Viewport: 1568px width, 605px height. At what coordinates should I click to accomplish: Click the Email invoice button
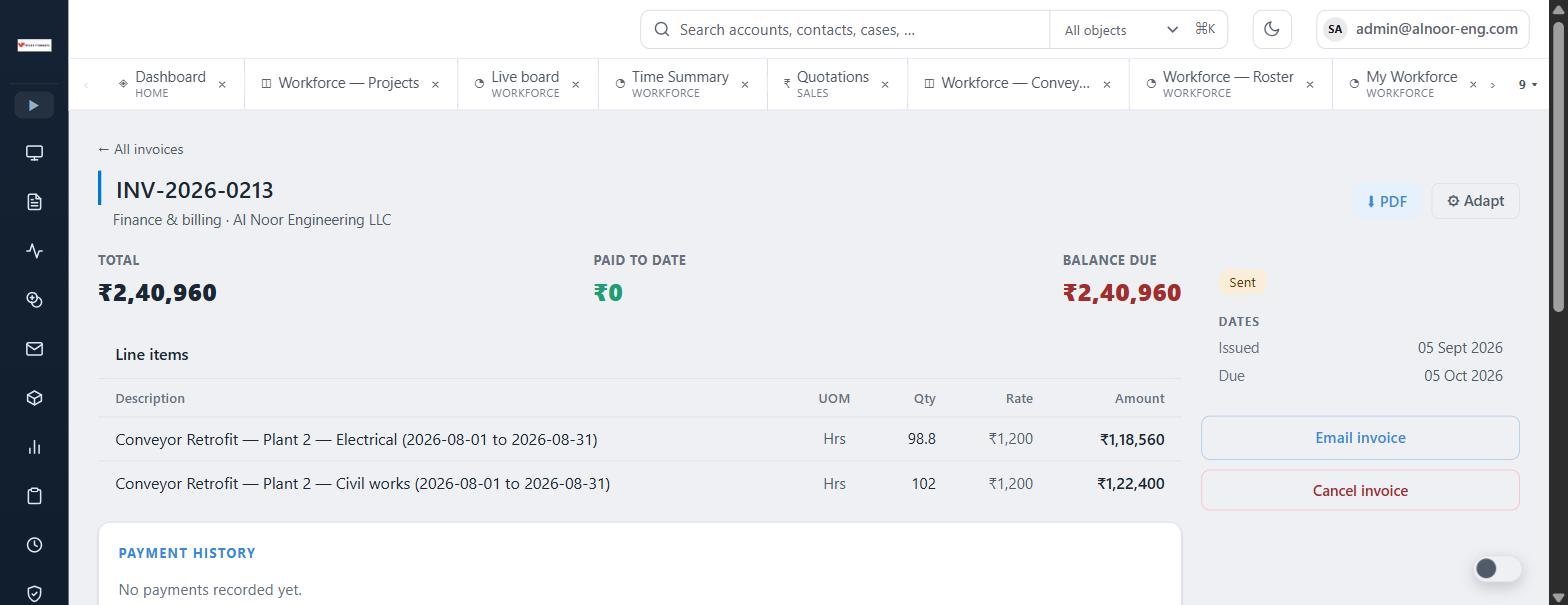(1360, 438)
